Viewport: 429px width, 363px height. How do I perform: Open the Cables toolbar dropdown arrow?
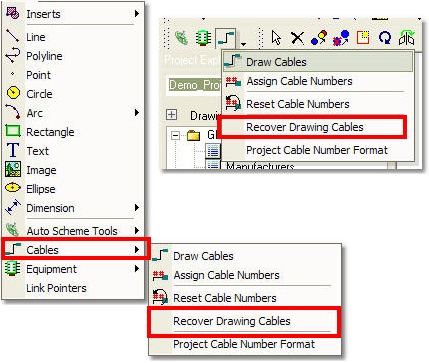pos(244,44)
